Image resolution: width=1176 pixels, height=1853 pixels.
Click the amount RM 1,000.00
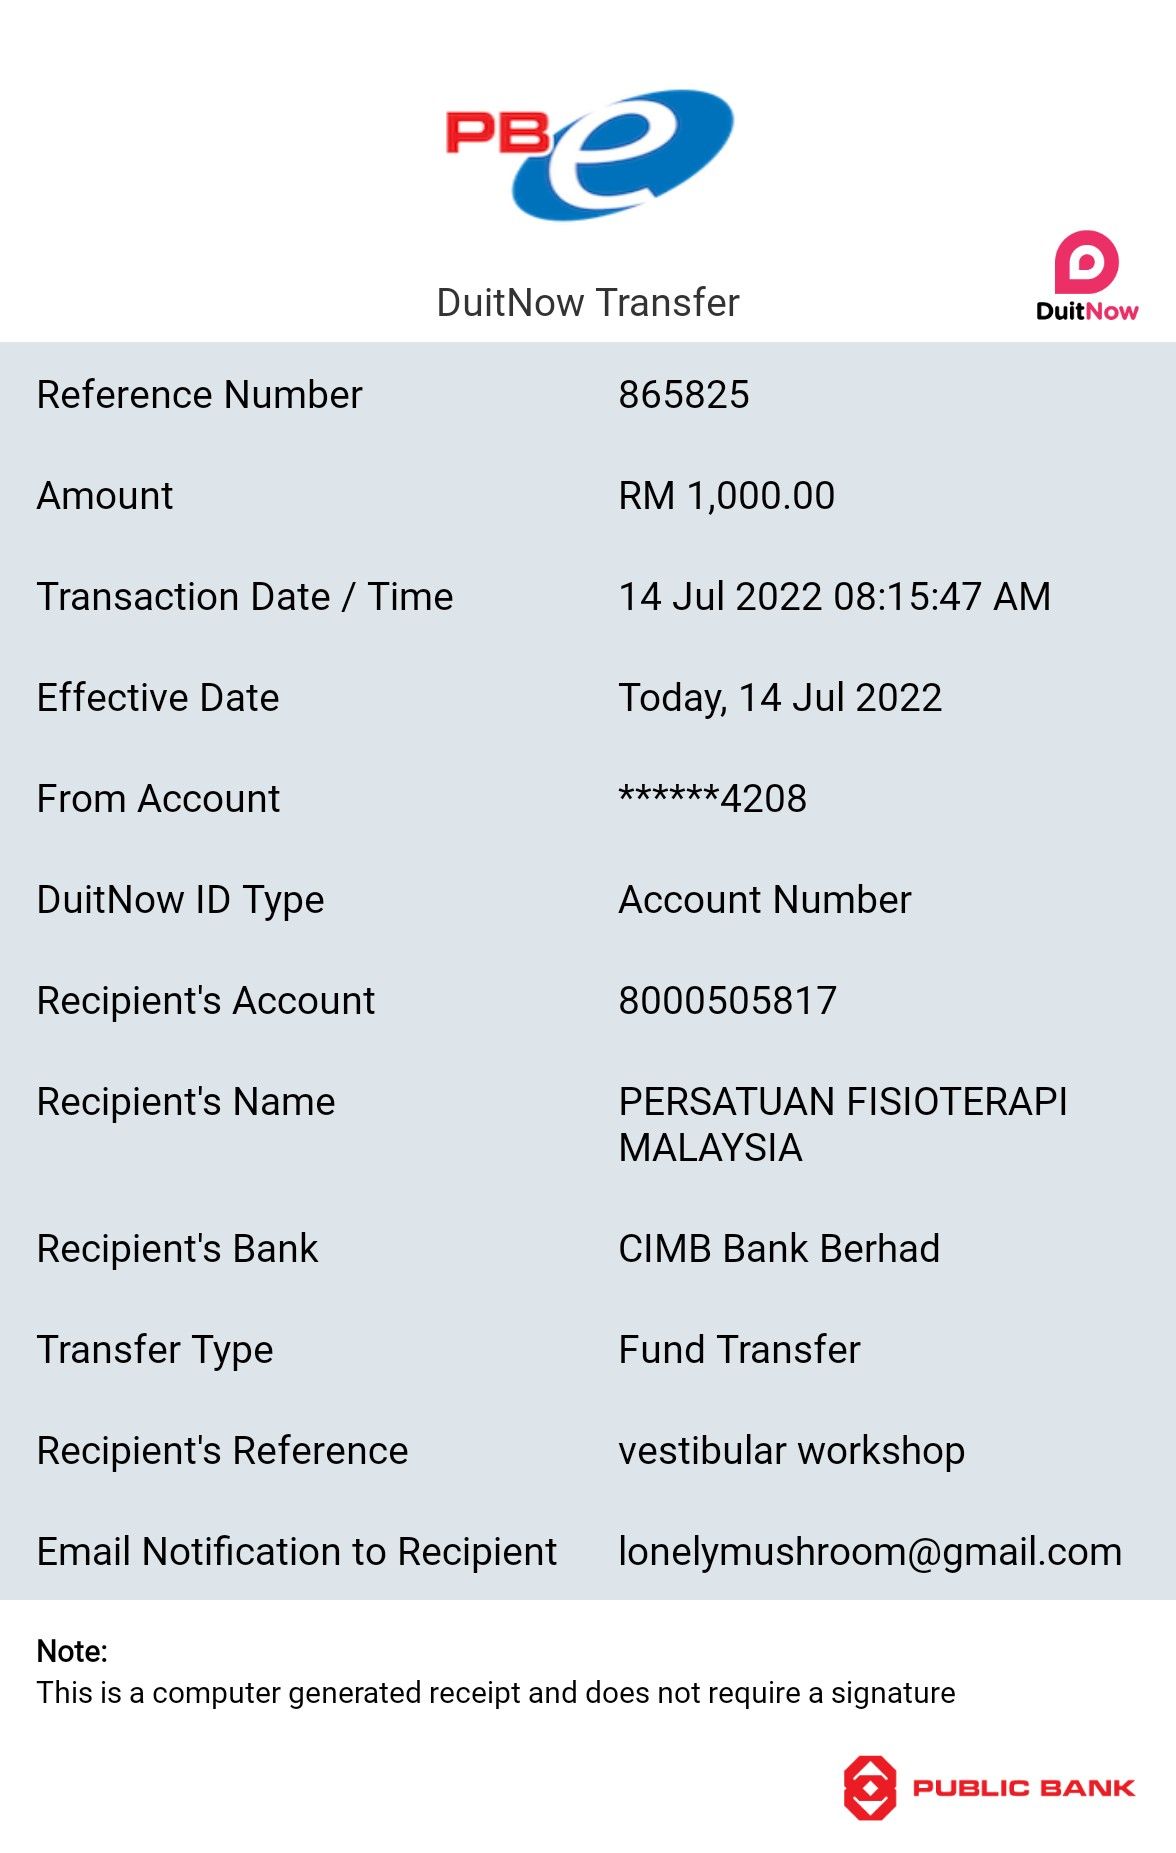(x=727, y=496)
